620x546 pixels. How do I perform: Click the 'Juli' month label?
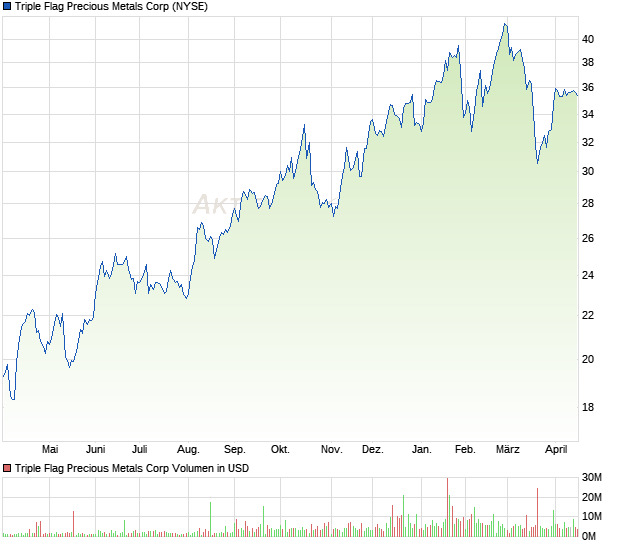pyautogui.click(x=140, y=450)
